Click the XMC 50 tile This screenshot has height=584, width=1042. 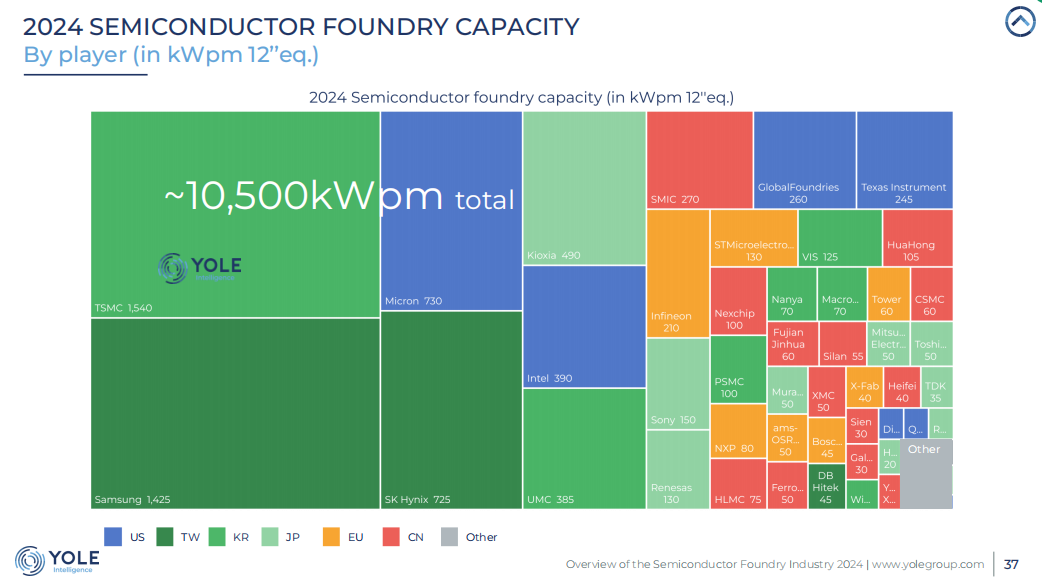tap(827, 391)
